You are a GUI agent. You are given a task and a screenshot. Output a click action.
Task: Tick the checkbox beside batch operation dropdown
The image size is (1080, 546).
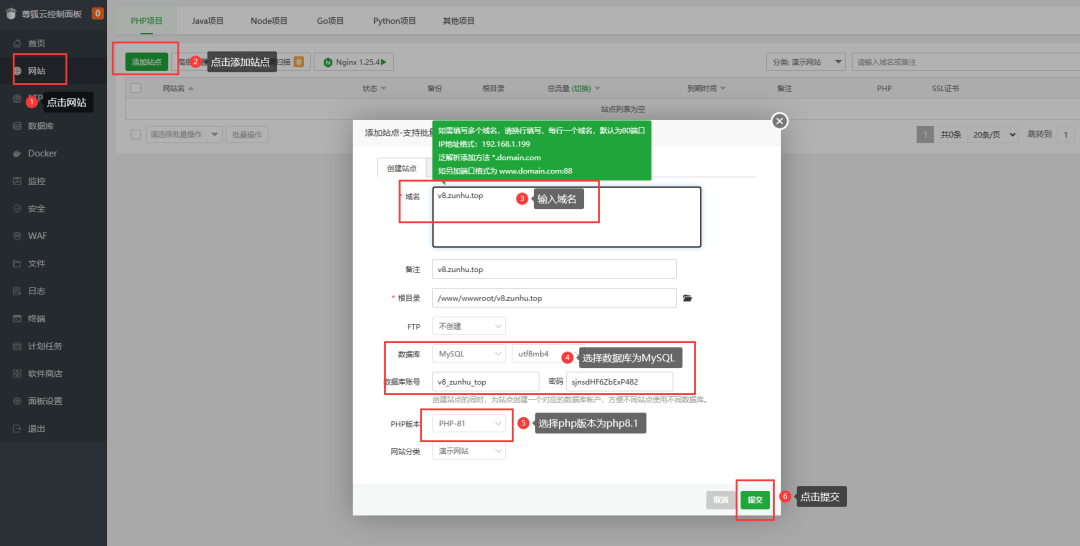[x=136, y=134]
